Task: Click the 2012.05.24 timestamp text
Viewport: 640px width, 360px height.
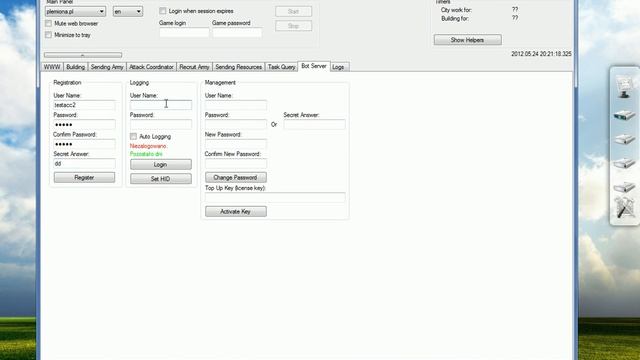Action: (541, 54)
